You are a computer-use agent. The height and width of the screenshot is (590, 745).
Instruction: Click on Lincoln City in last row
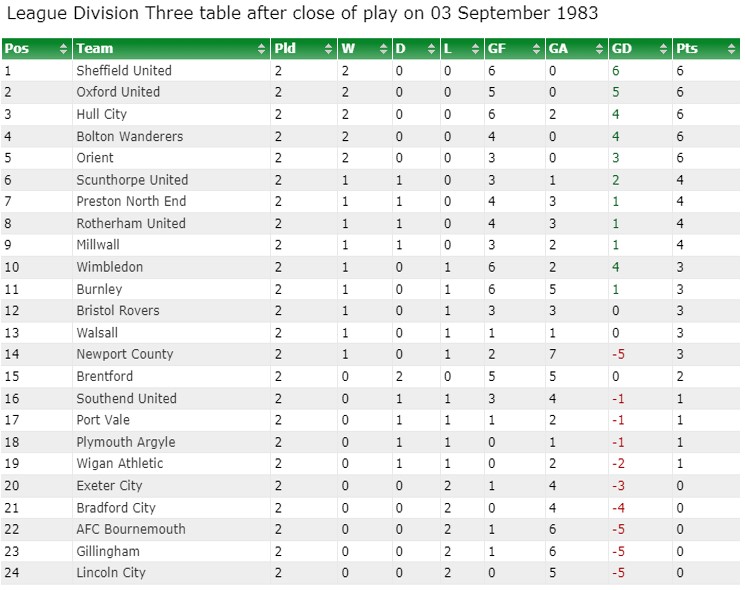click(111, 573)
